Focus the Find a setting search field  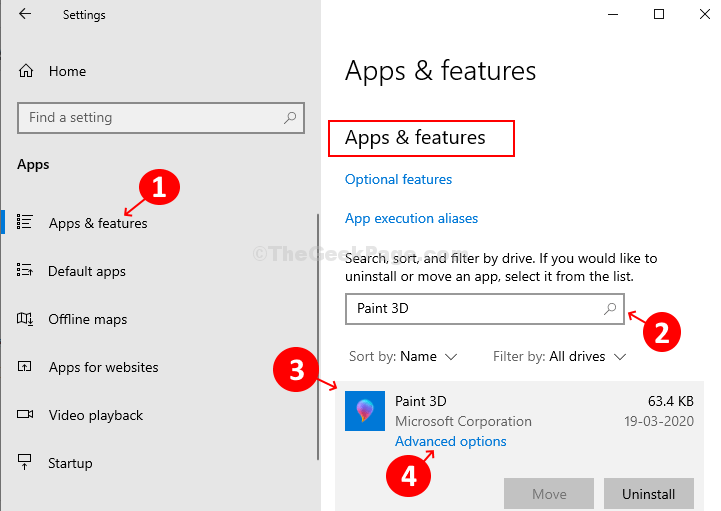click(161, 118)
